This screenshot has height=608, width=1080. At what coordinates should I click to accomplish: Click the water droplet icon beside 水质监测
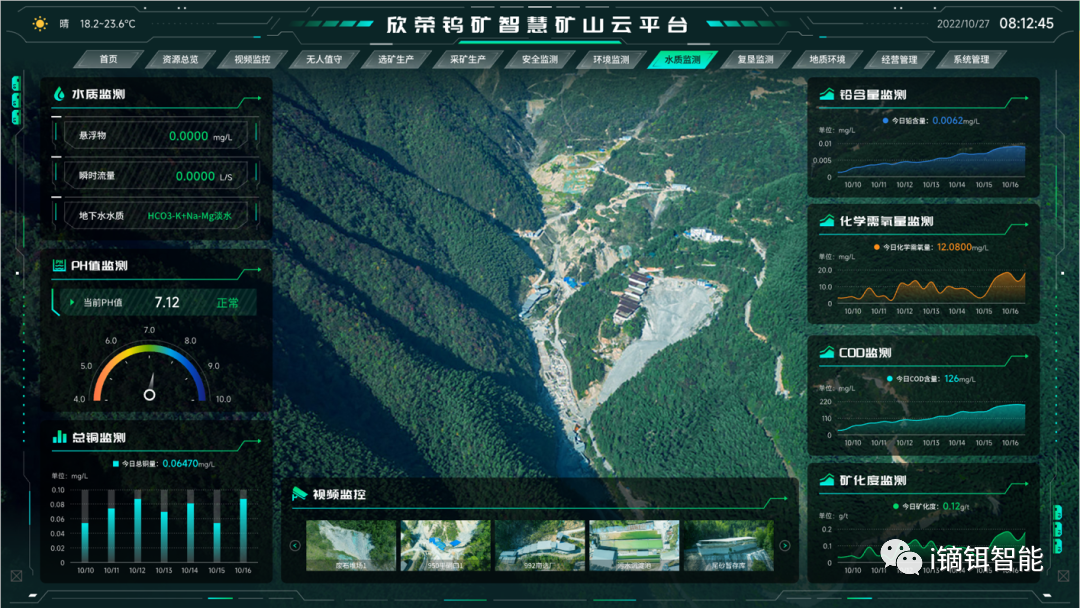(60, 94)
